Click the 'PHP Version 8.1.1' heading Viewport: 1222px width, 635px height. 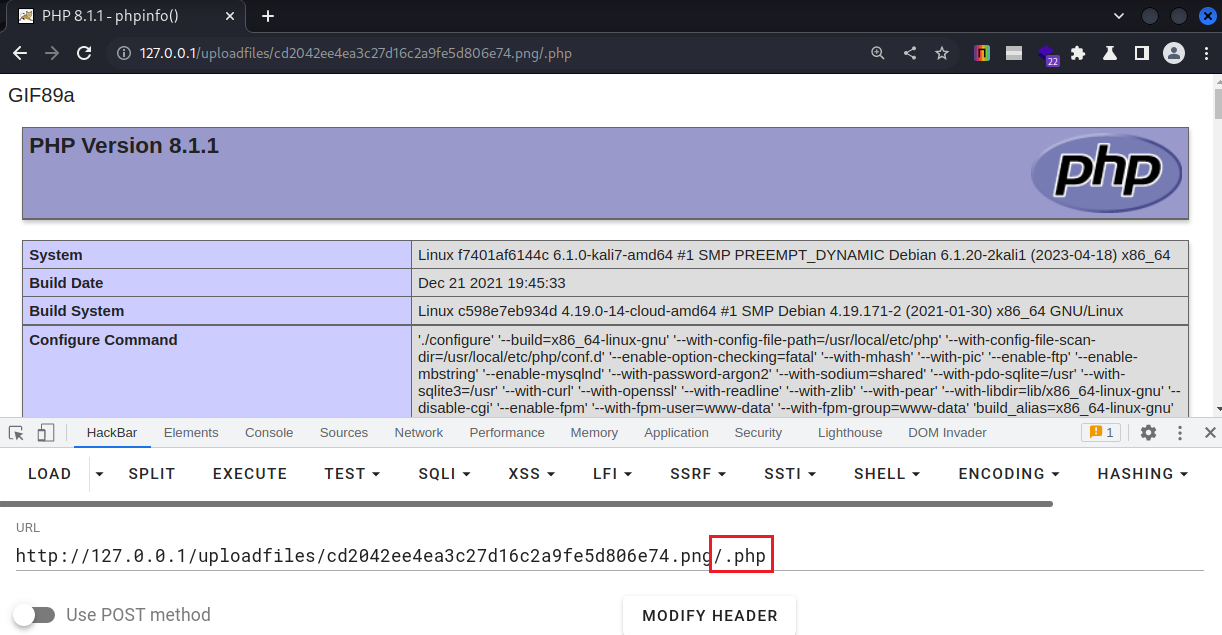[124, 146]
